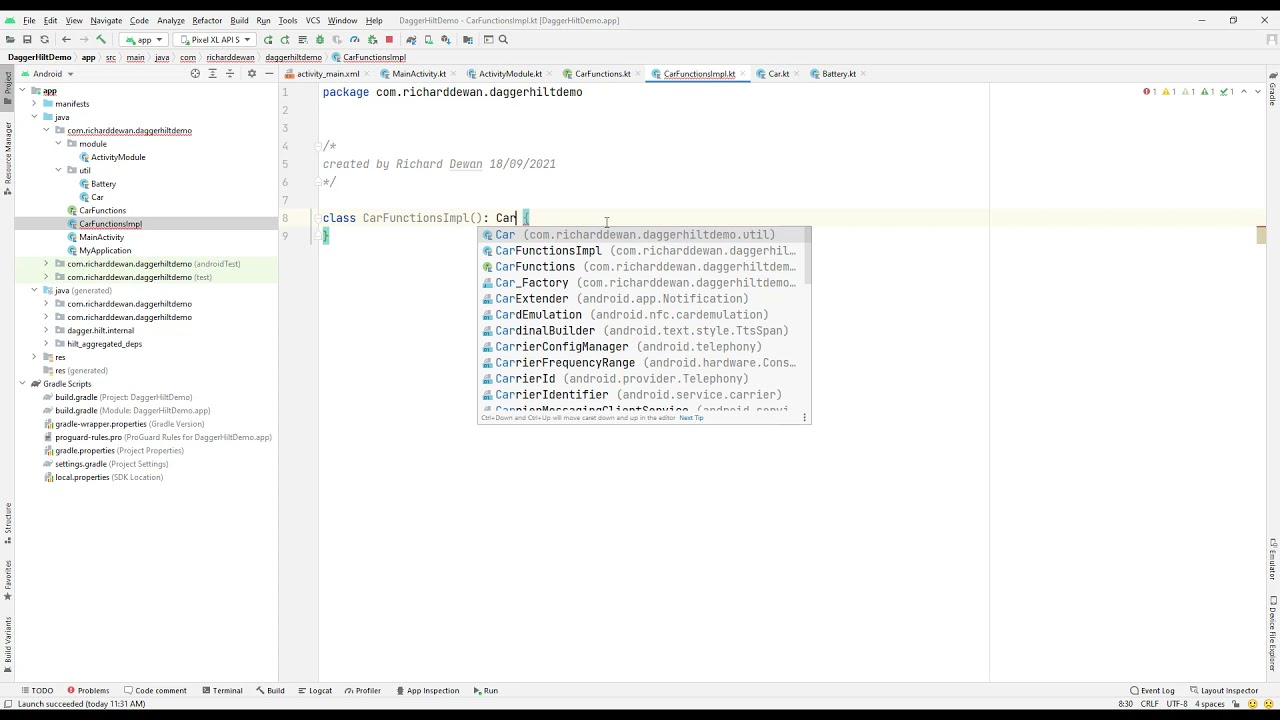
Task: Open completion popup options dots
Action: (x=804, y=418)
